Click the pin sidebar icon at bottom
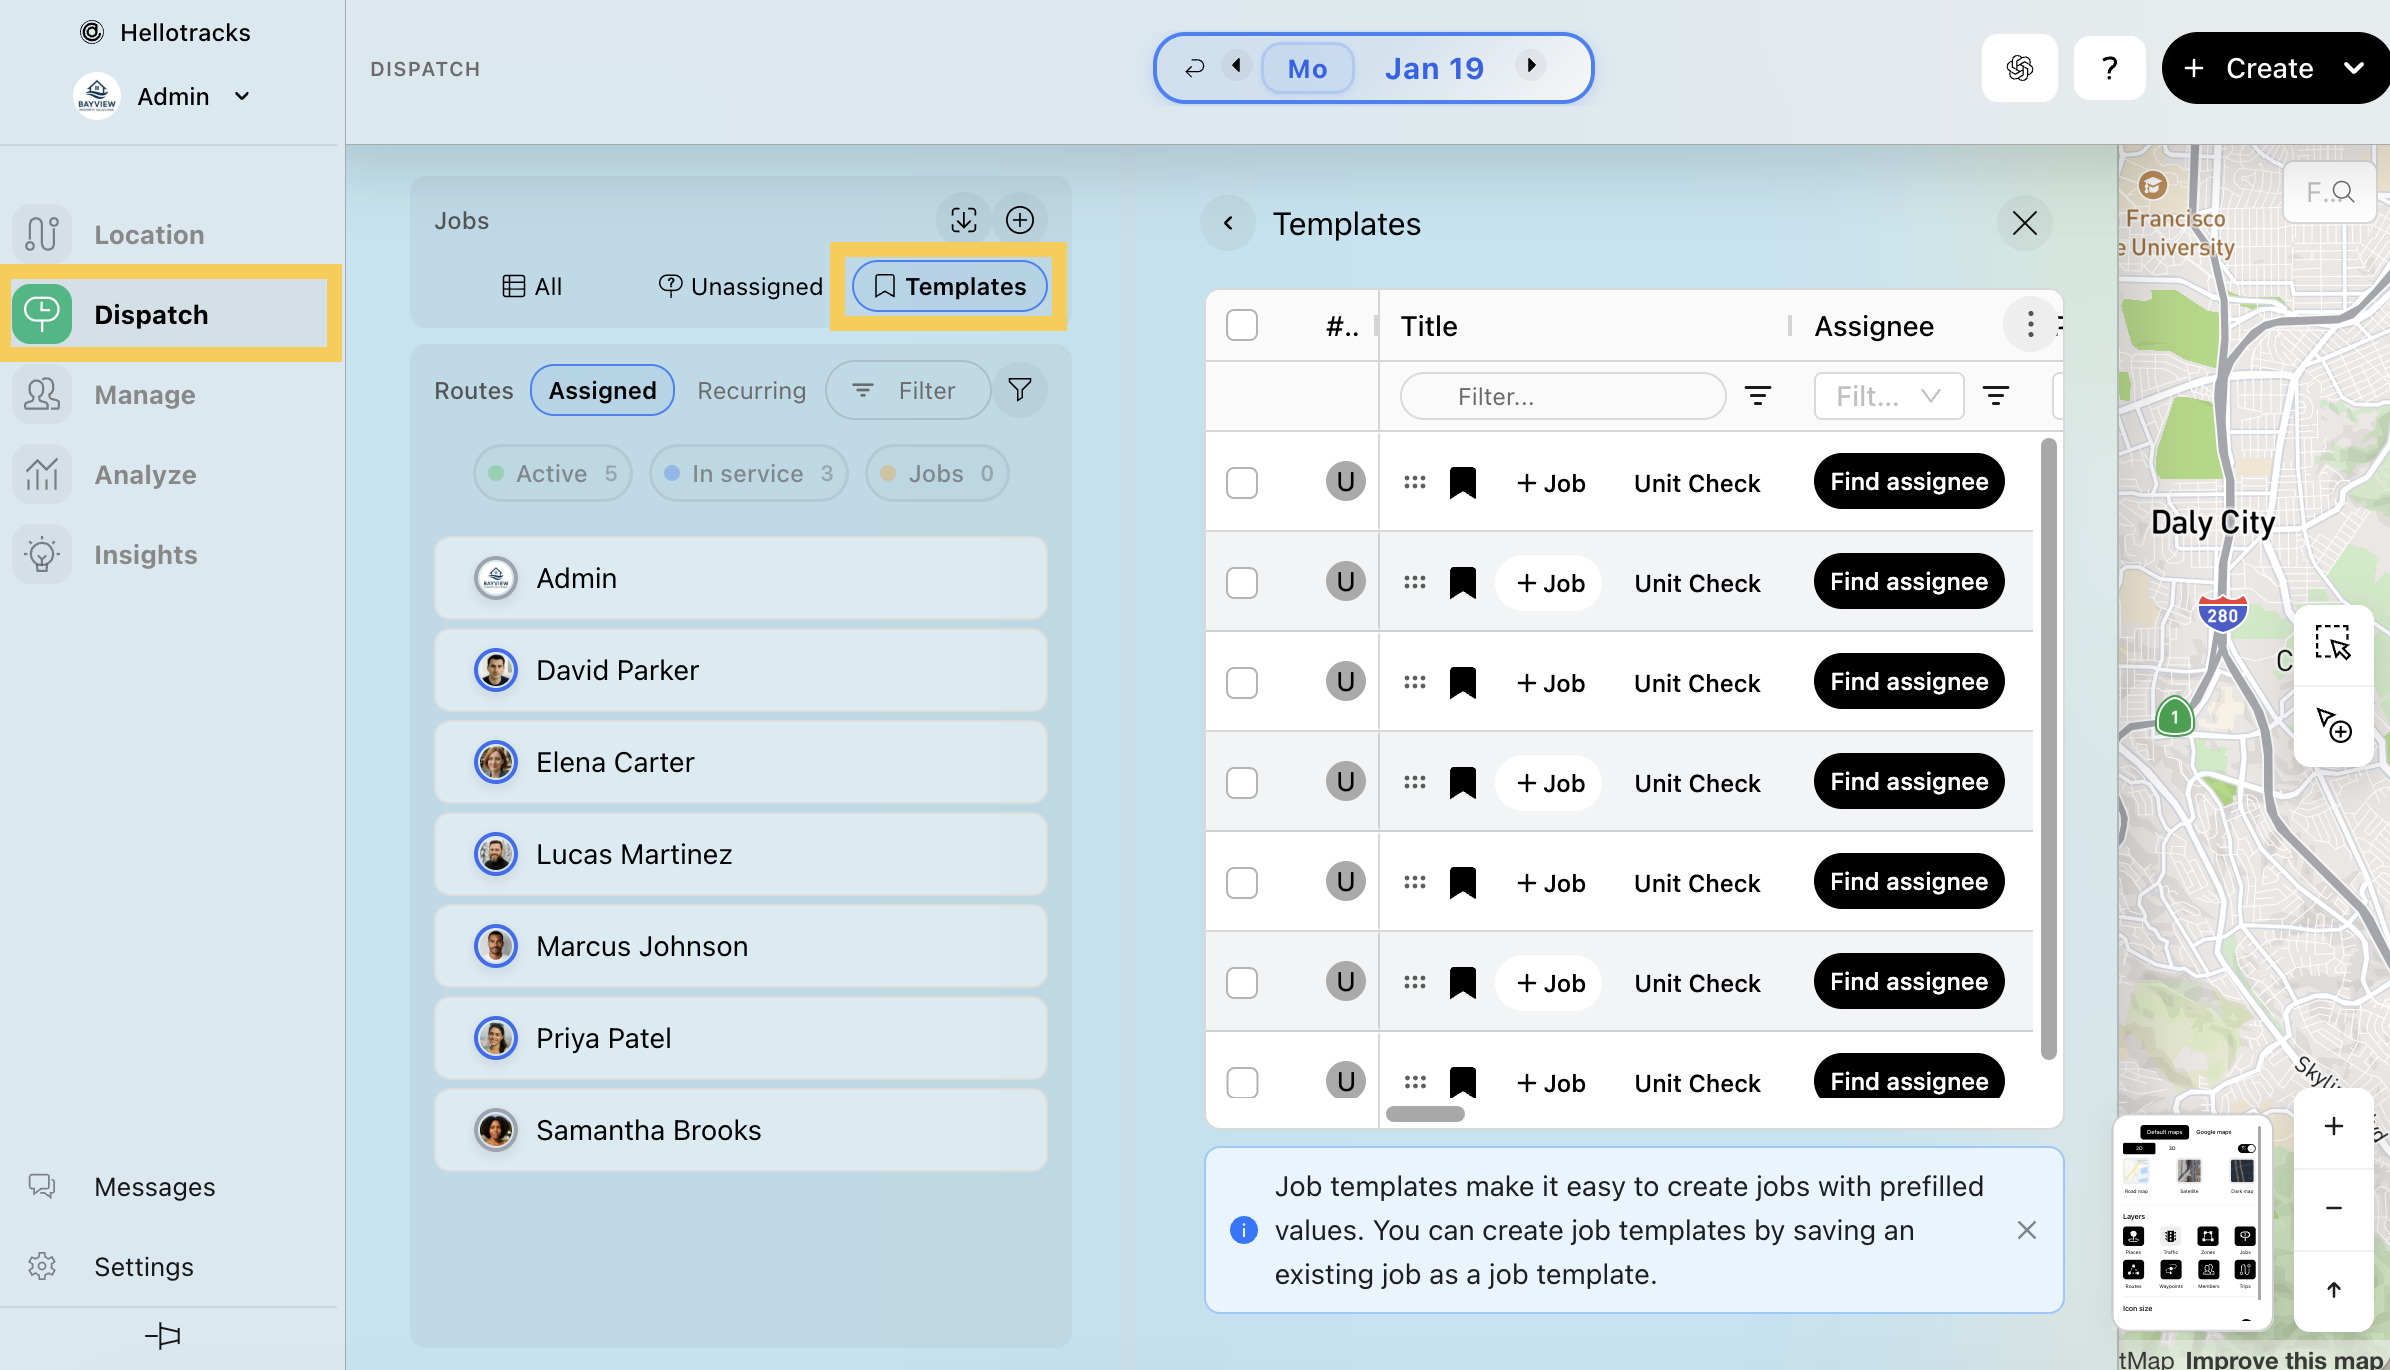This screenshot has width=2390, height=1370. (x=163, y=1336)
